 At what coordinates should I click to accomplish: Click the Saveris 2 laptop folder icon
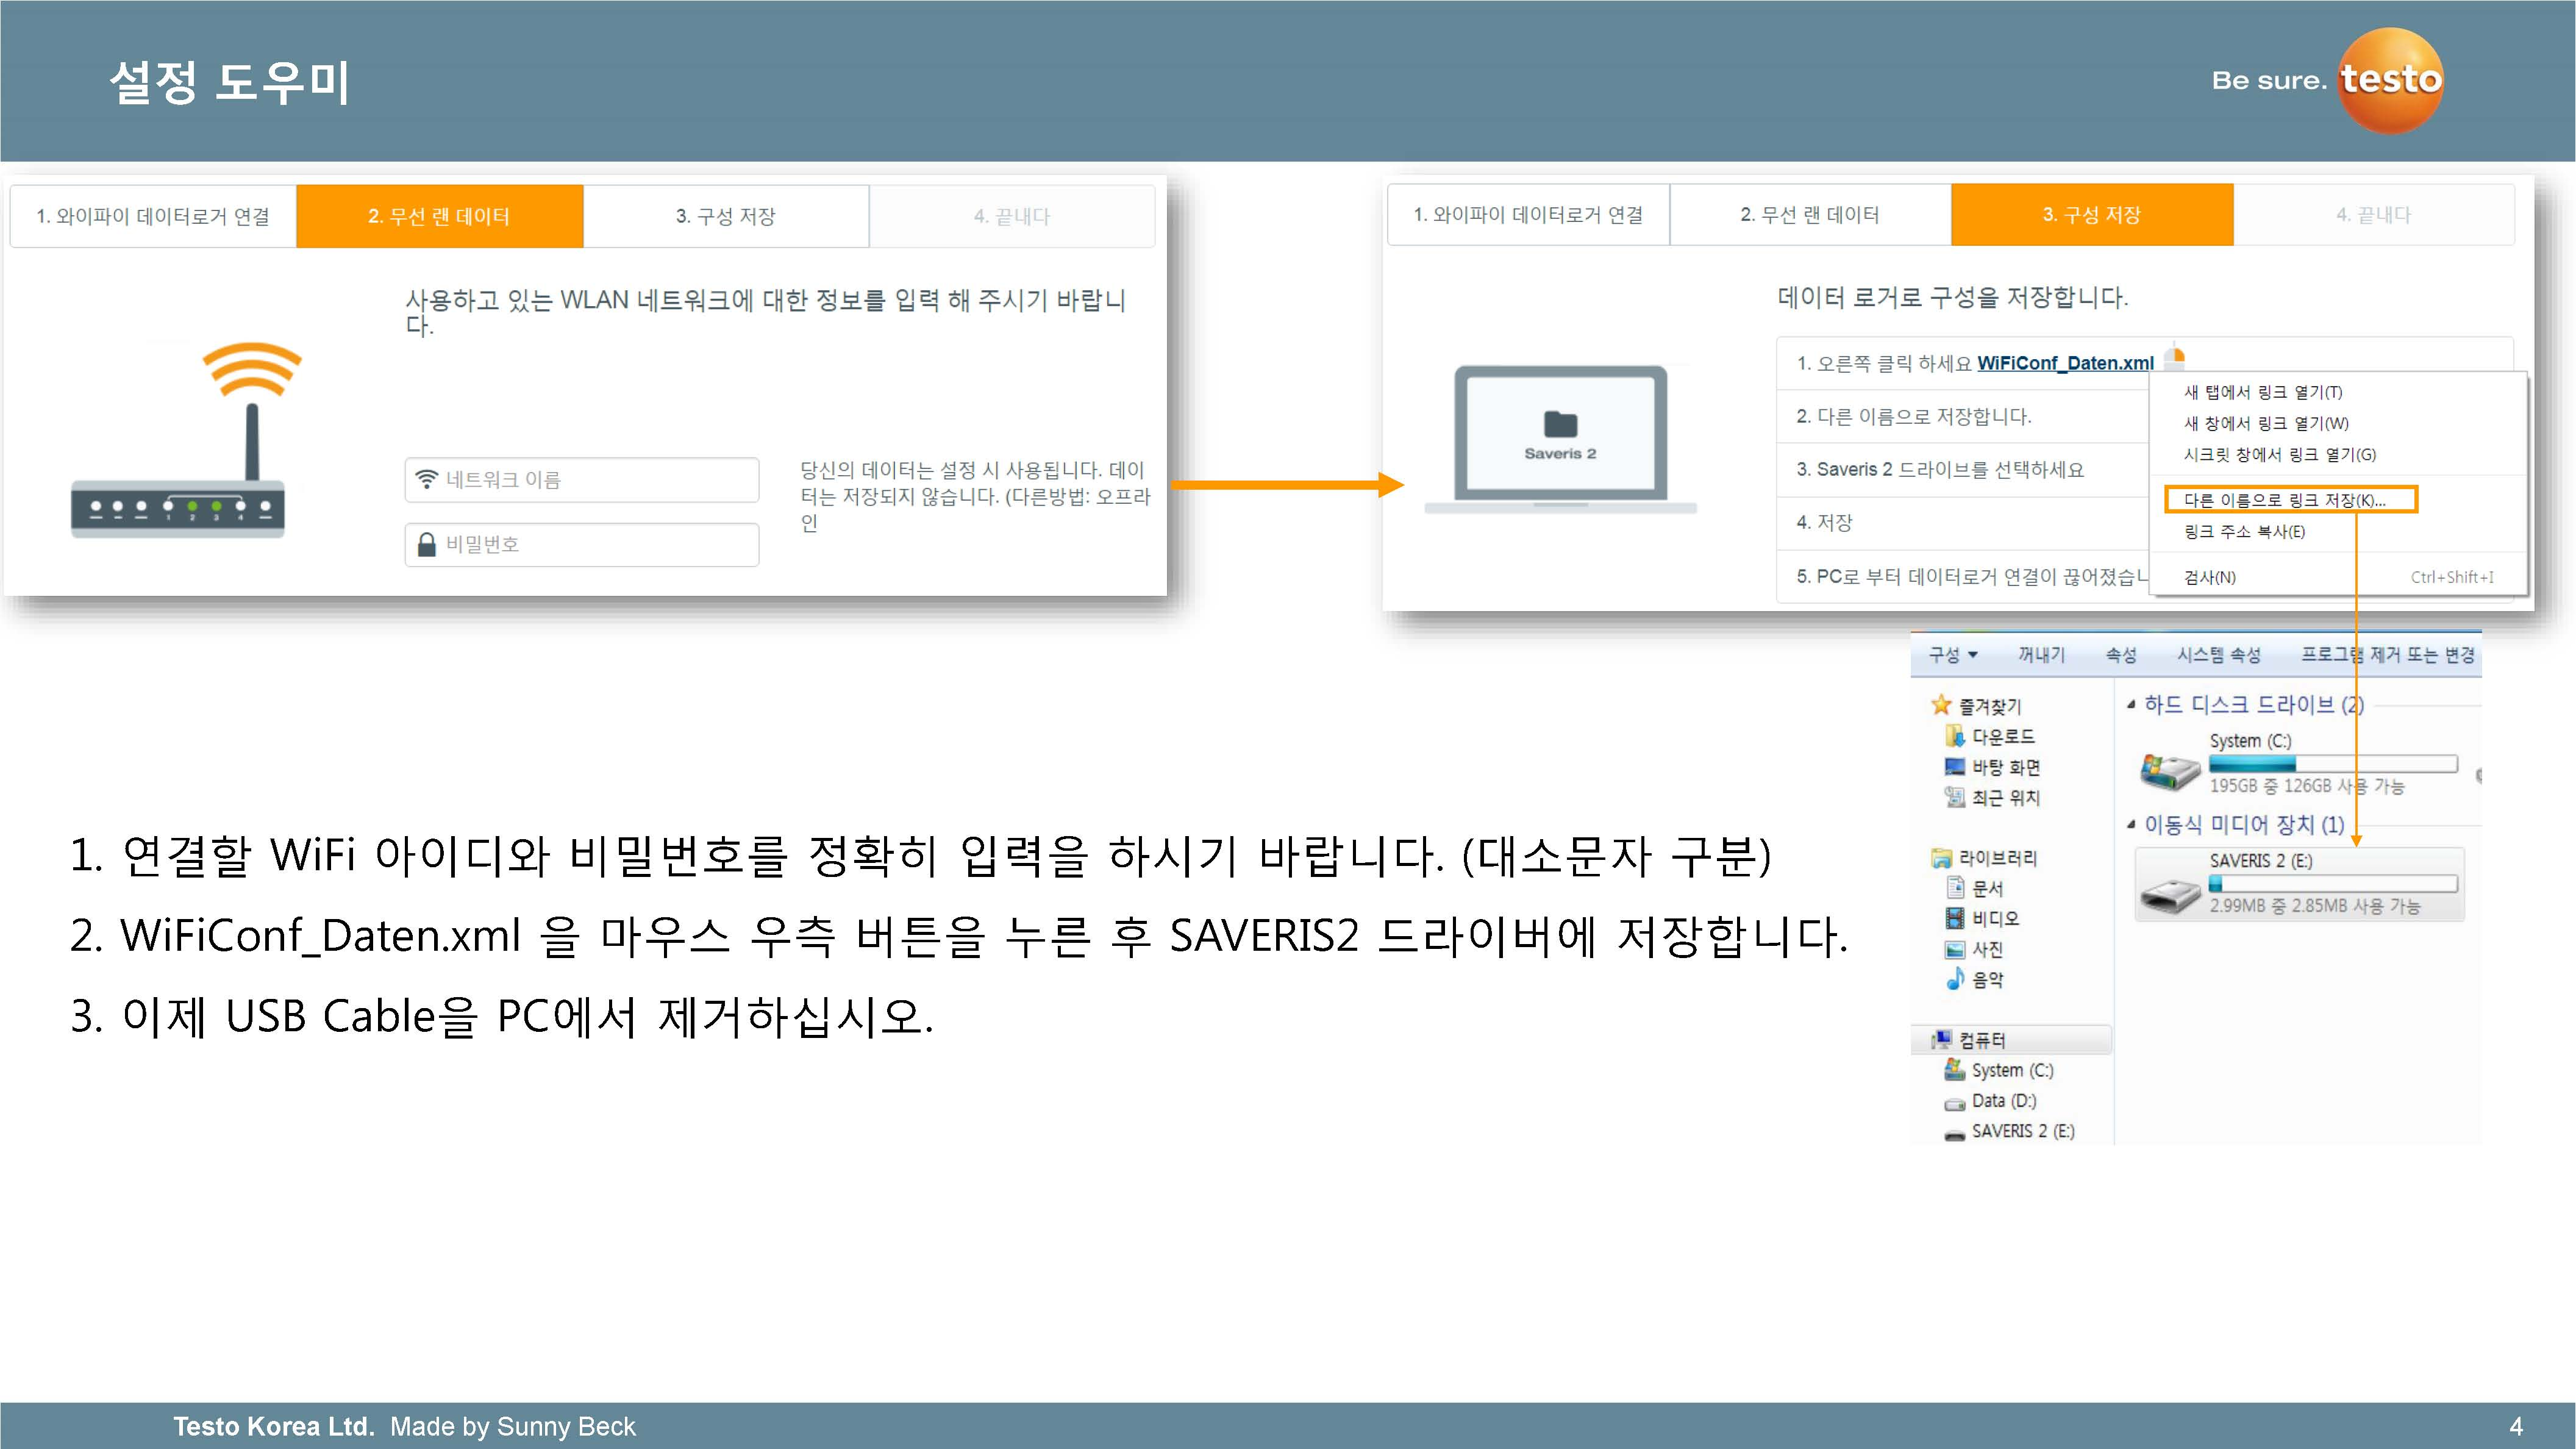(x=1560, y=426)
